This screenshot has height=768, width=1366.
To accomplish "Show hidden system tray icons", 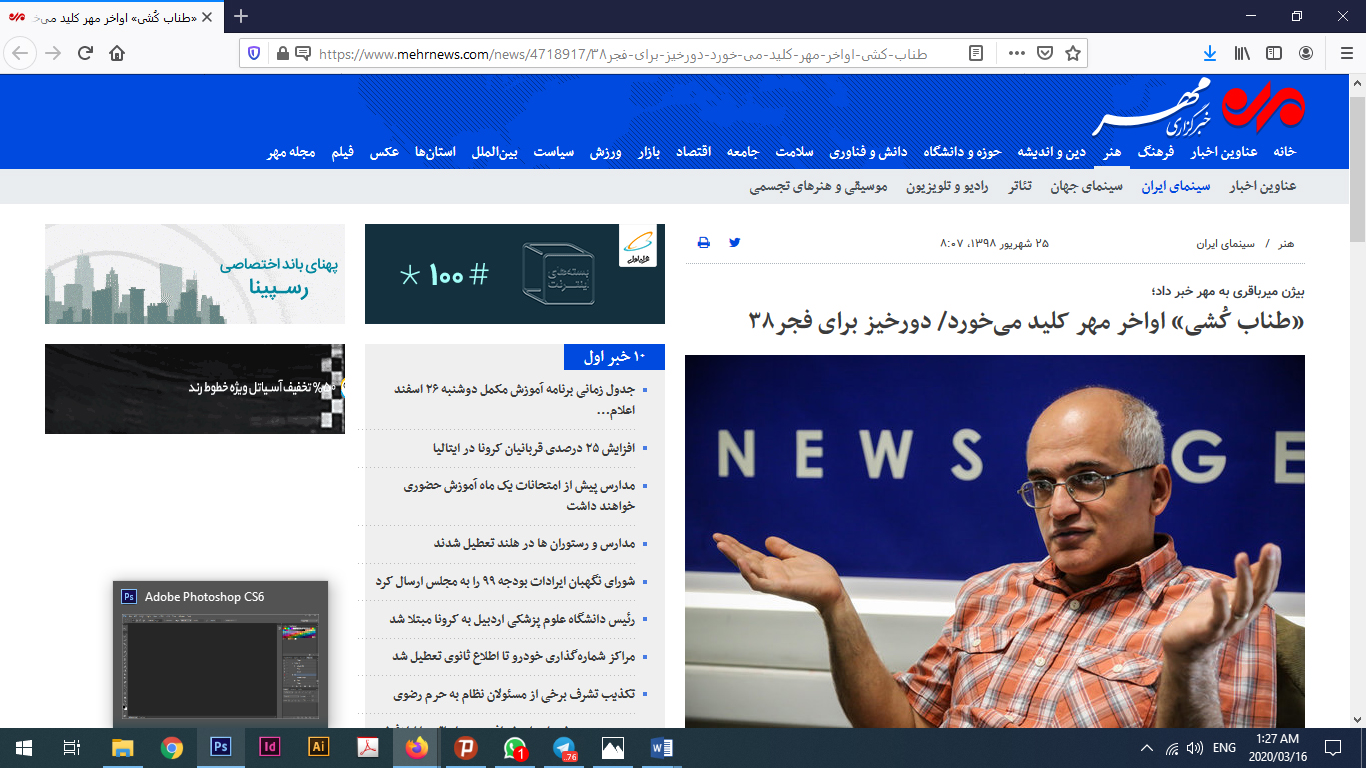I will 1147,748.
